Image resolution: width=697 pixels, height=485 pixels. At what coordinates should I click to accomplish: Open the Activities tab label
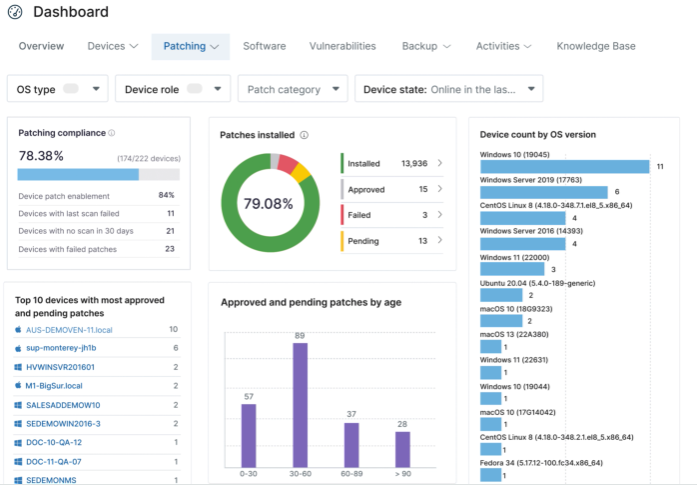click(497, 46)
